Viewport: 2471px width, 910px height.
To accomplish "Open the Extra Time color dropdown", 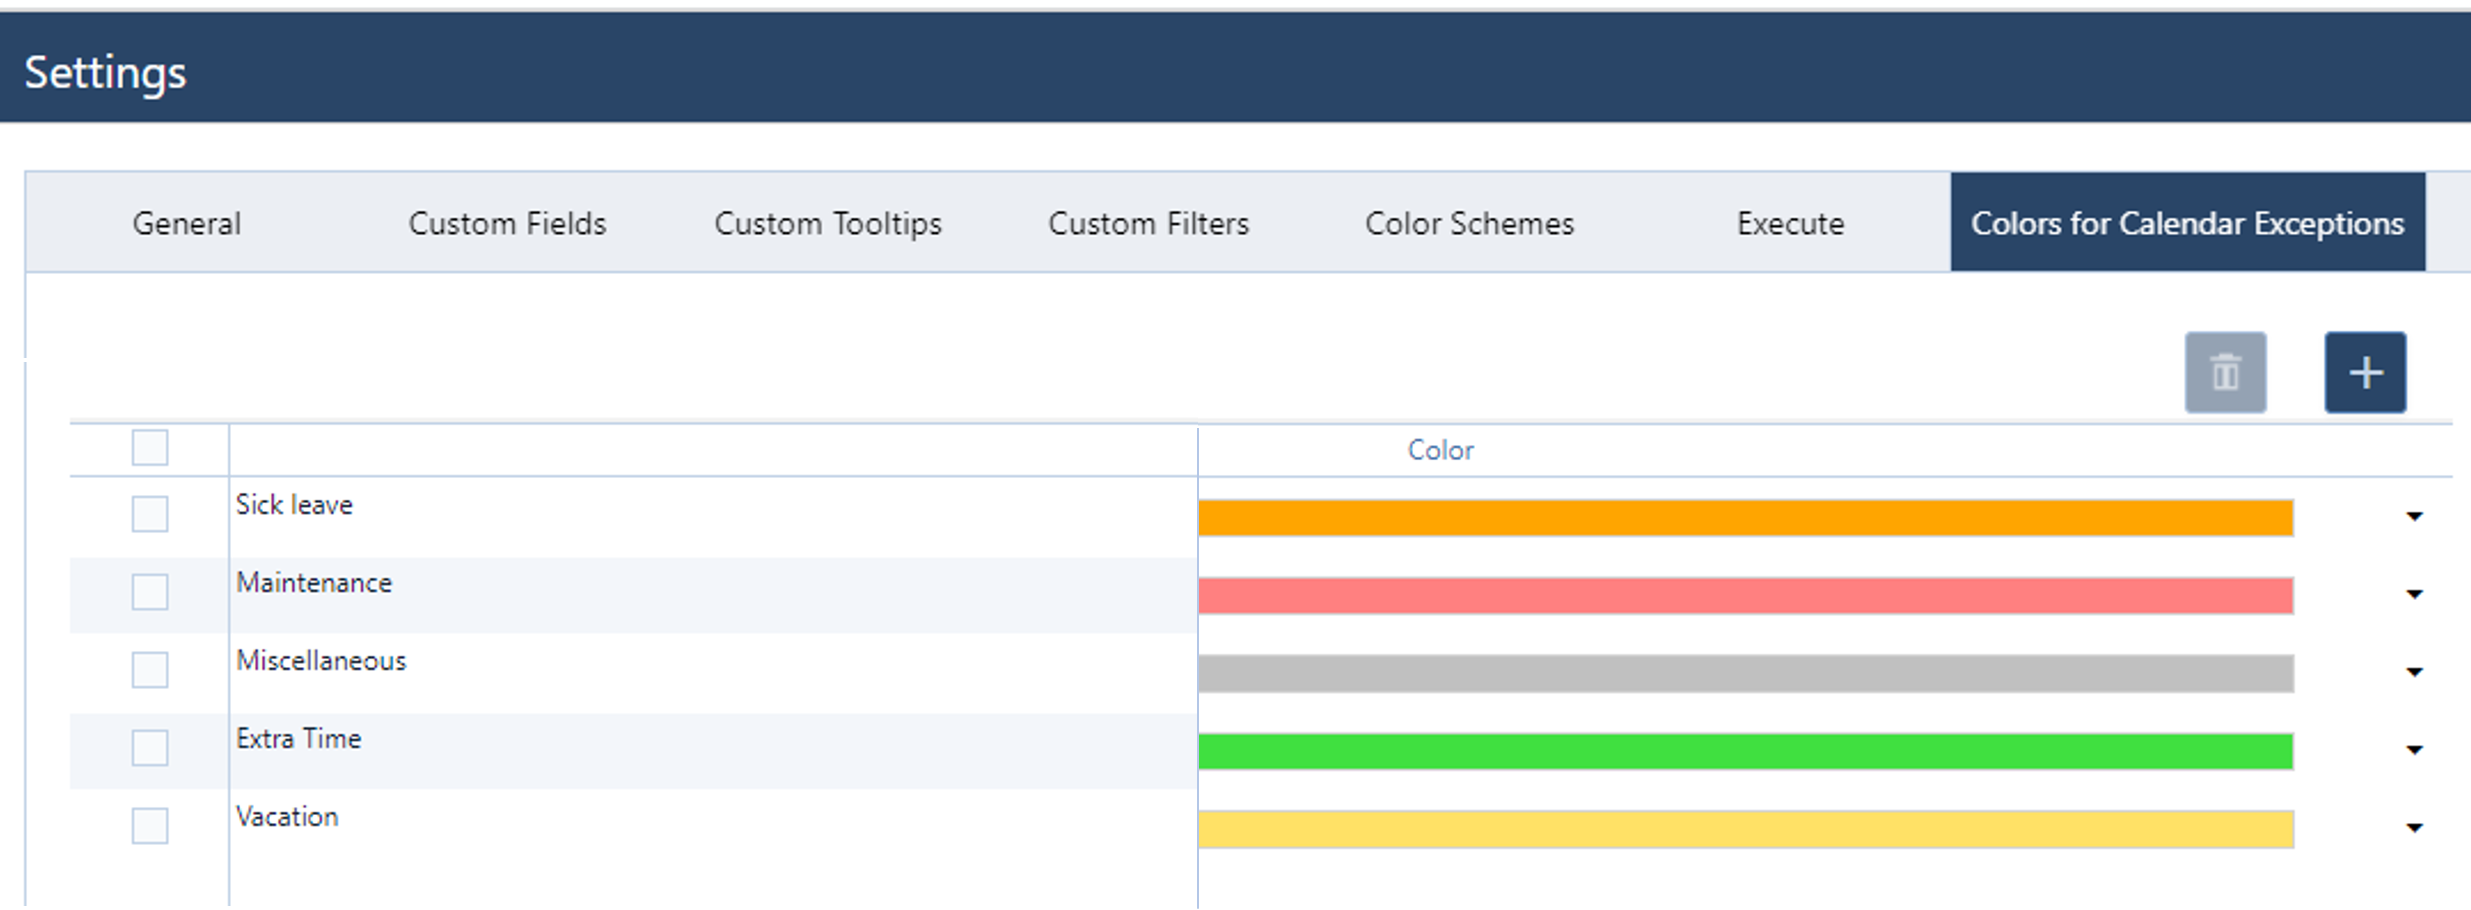I will point(2414,750).
